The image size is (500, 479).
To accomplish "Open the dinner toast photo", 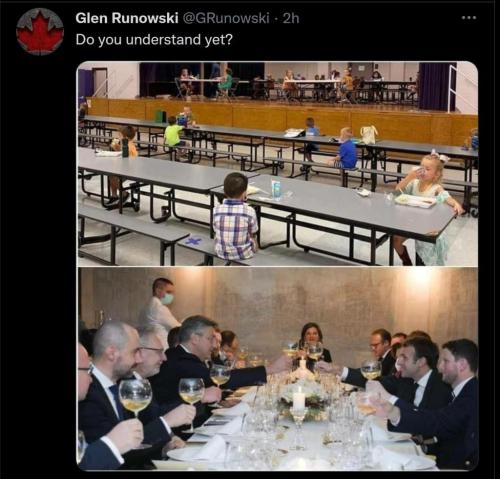I will [277, 368].
